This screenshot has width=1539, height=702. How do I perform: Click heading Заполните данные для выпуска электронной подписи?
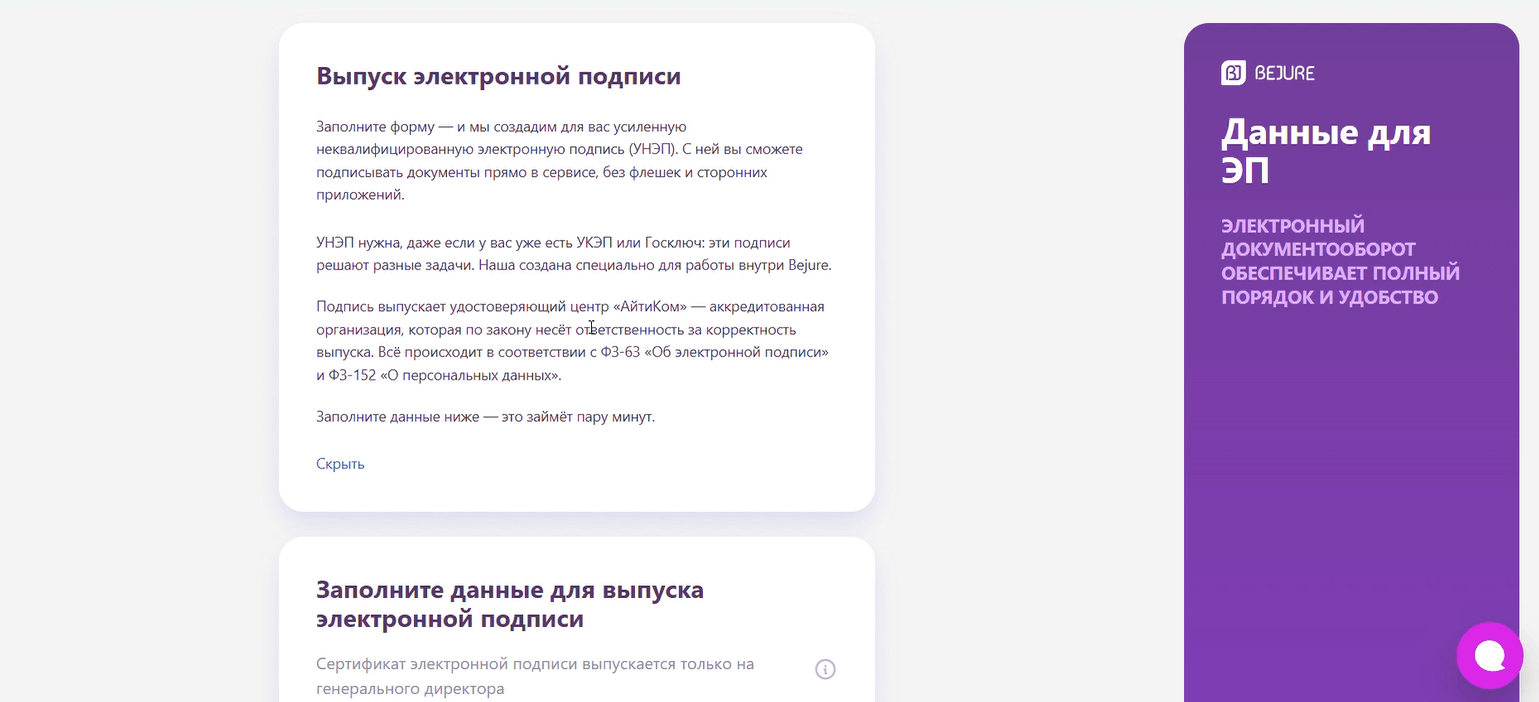pyautogui.click(x=510, y=604)
